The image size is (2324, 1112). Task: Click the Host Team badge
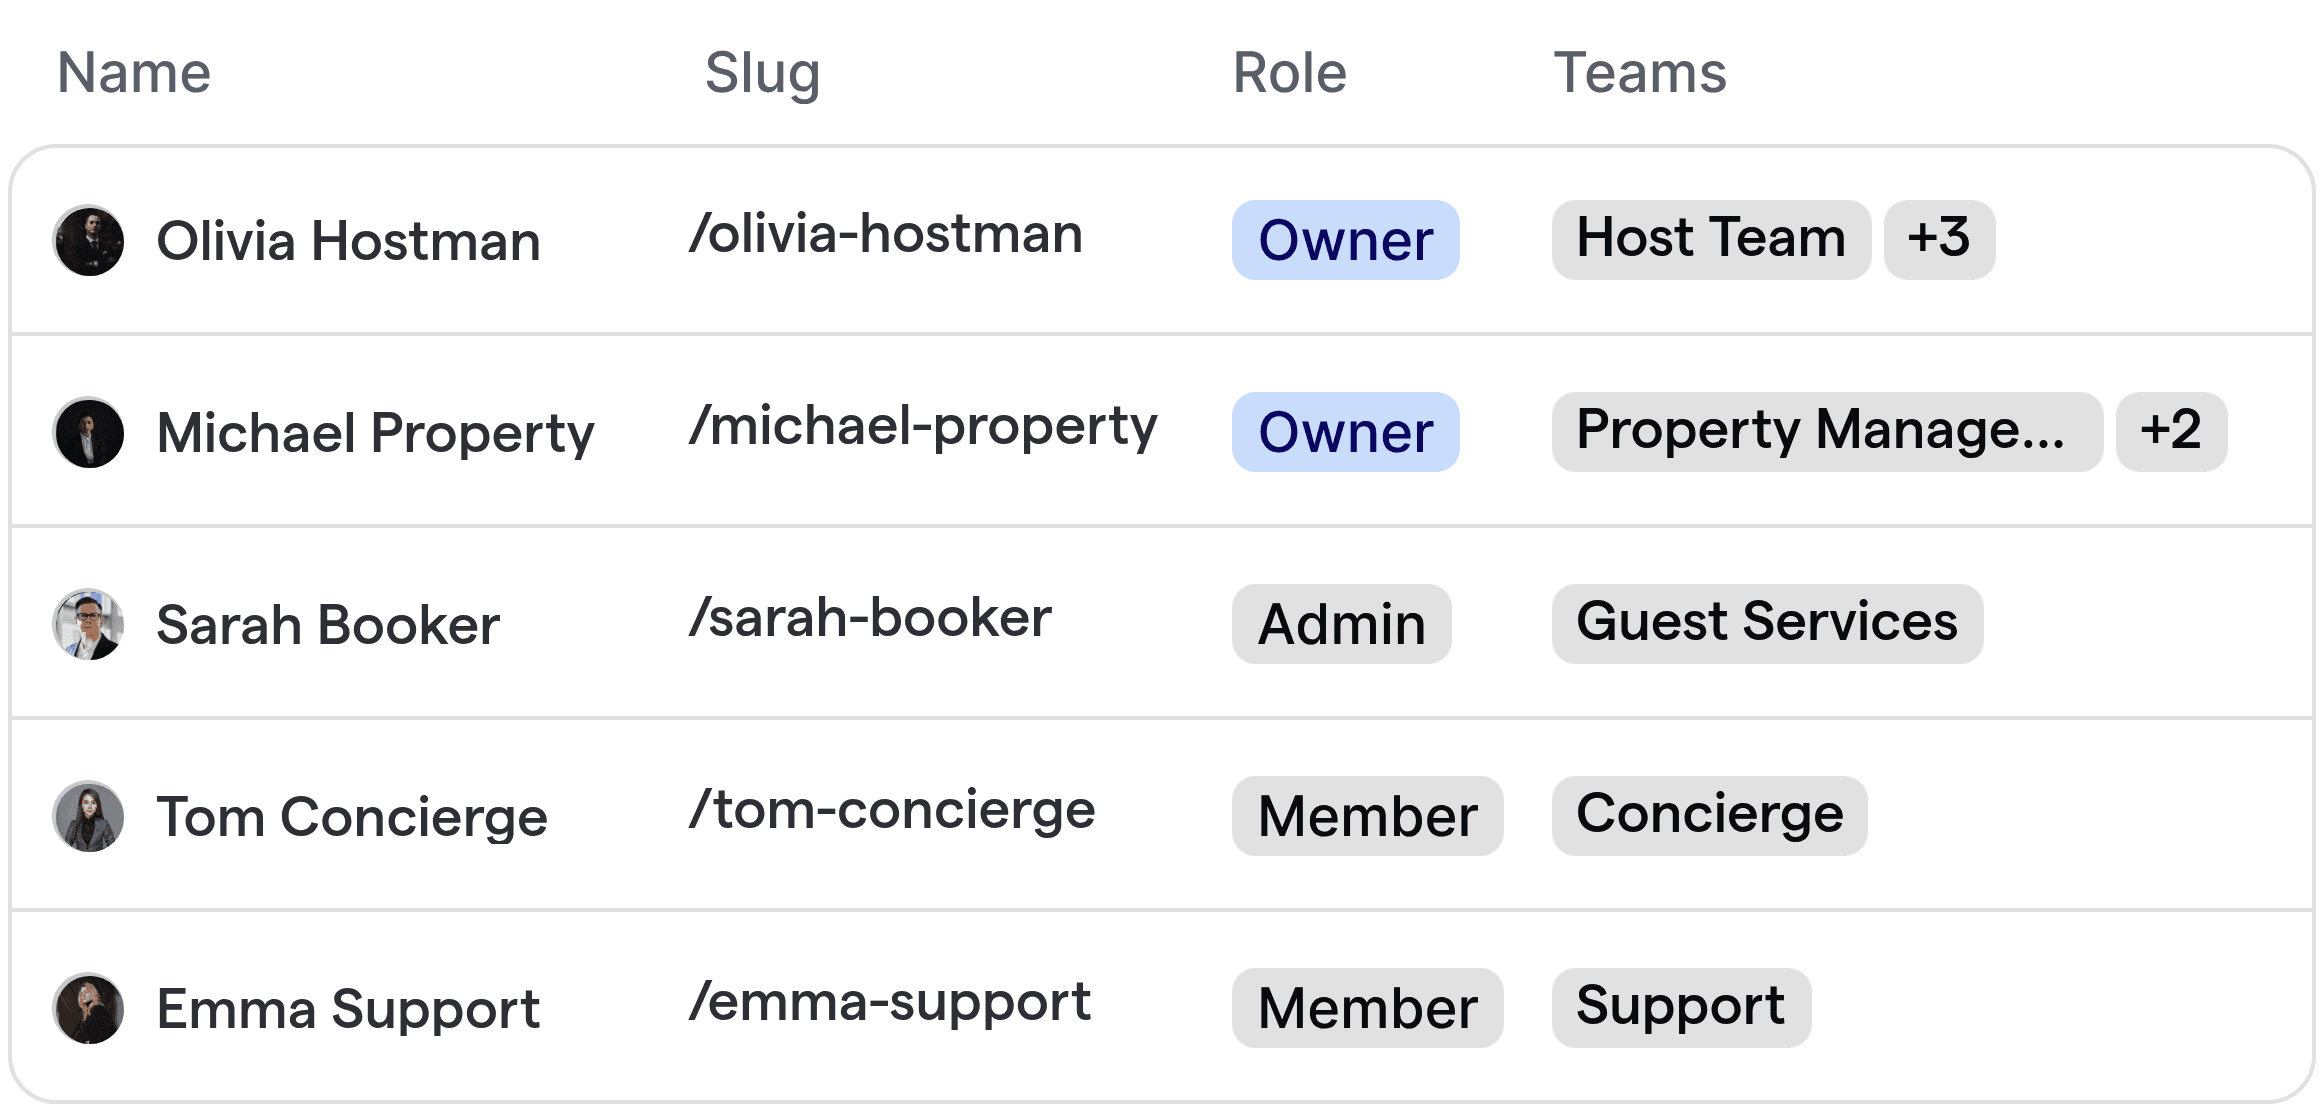coord(1711,240)
